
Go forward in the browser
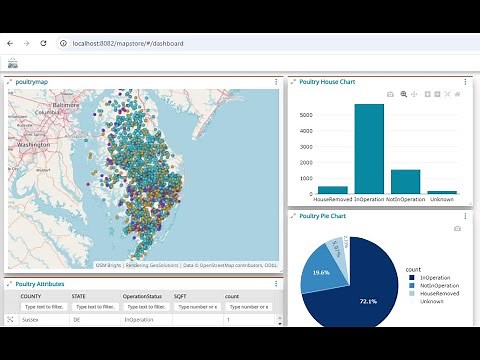point(27,43)
